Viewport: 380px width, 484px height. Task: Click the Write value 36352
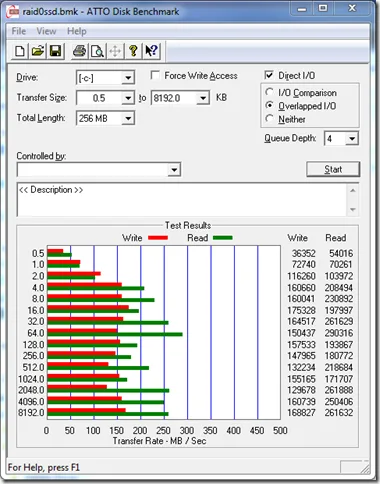coord(304,254)
